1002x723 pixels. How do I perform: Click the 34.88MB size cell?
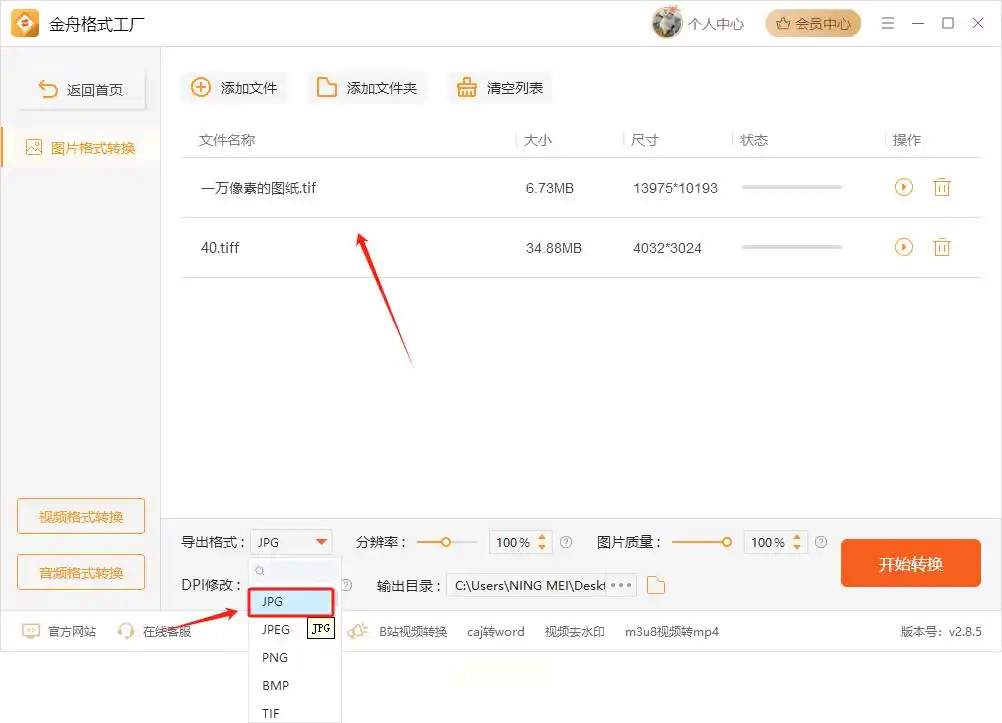553,248
